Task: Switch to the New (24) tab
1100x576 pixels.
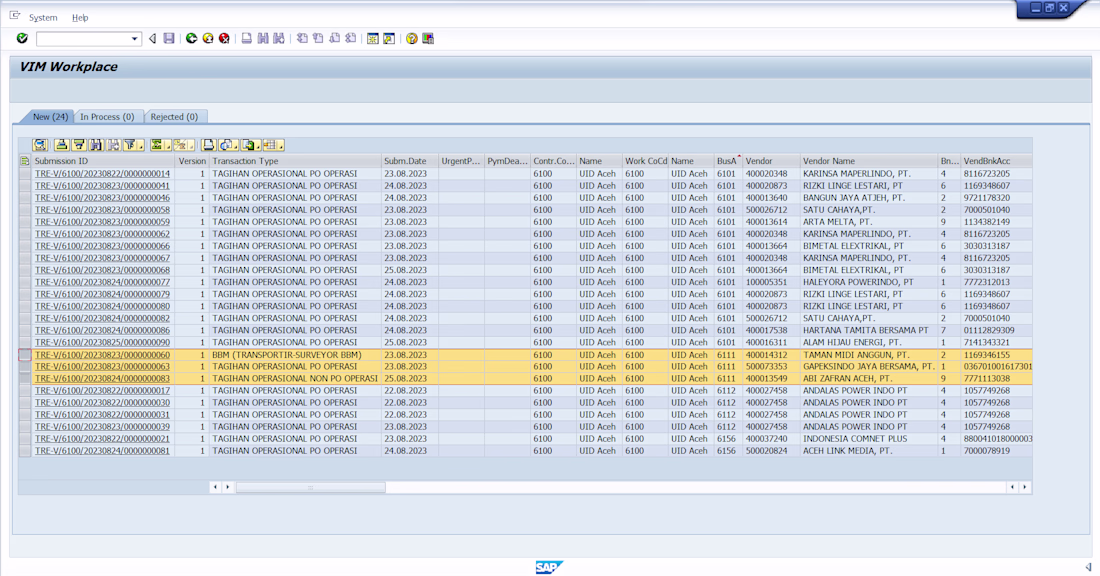Action: (x=50, y=116)
